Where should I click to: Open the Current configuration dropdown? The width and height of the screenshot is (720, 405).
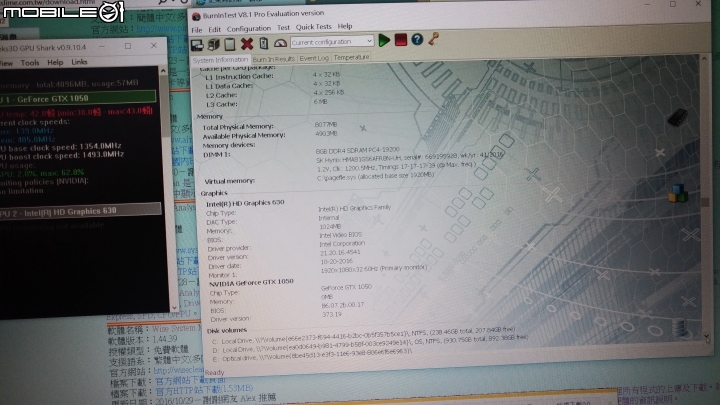(x=332, y=42)
